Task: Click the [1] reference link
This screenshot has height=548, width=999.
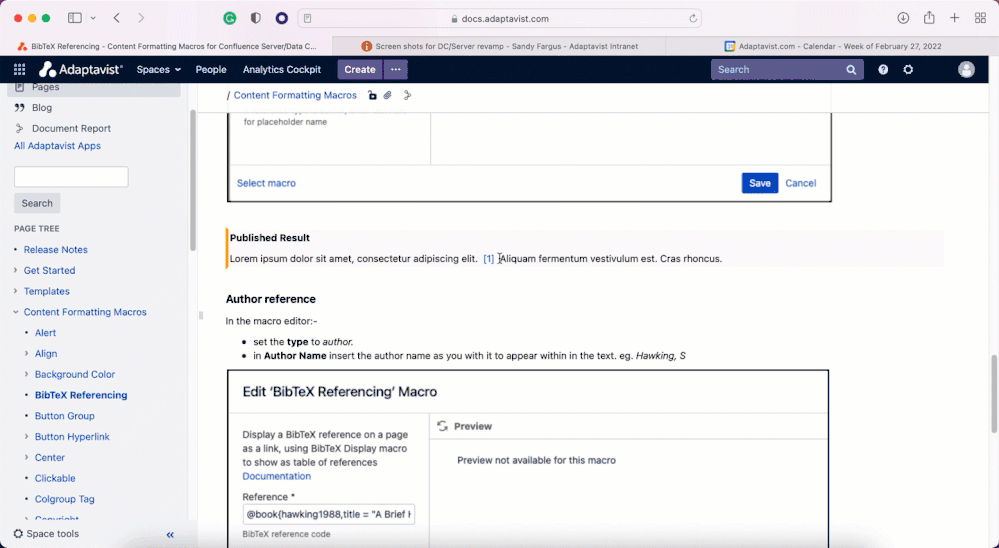Action: coord(489,259)
